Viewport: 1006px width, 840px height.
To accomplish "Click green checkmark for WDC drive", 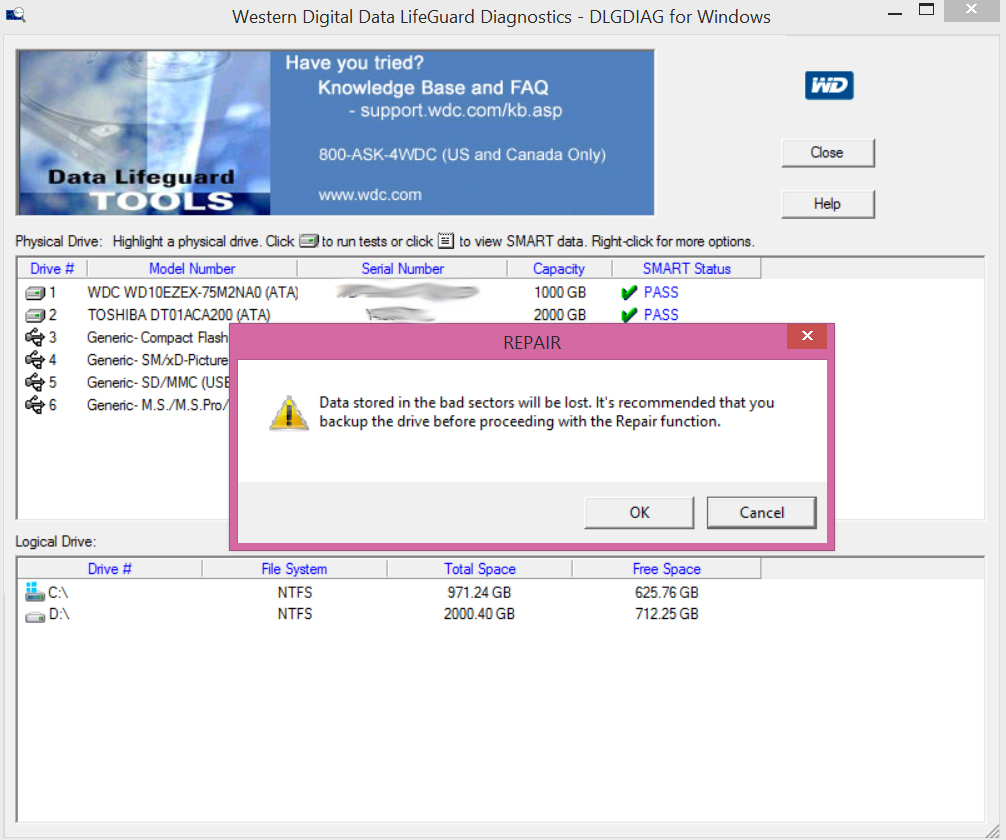I will pos(629,293).
